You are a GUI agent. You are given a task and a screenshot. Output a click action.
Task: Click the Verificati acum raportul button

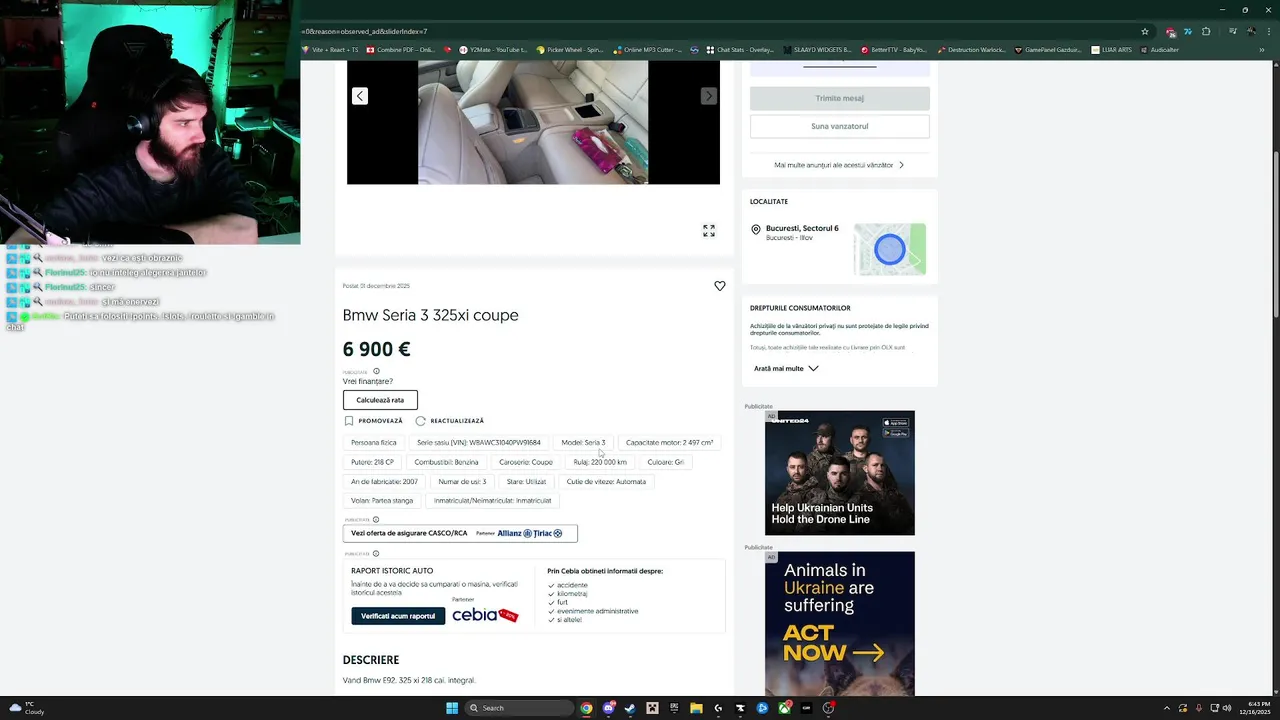point(398,616)
